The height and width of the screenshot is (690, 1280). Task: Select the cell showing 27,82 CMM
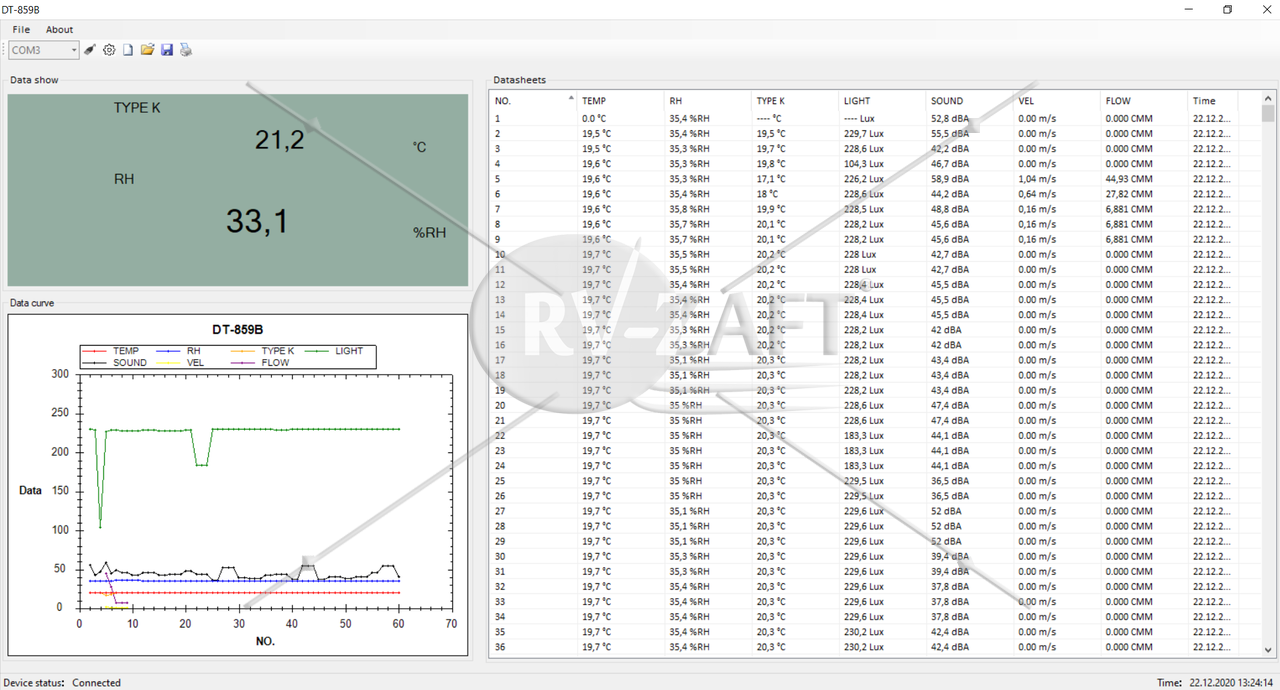(1129, 194)
